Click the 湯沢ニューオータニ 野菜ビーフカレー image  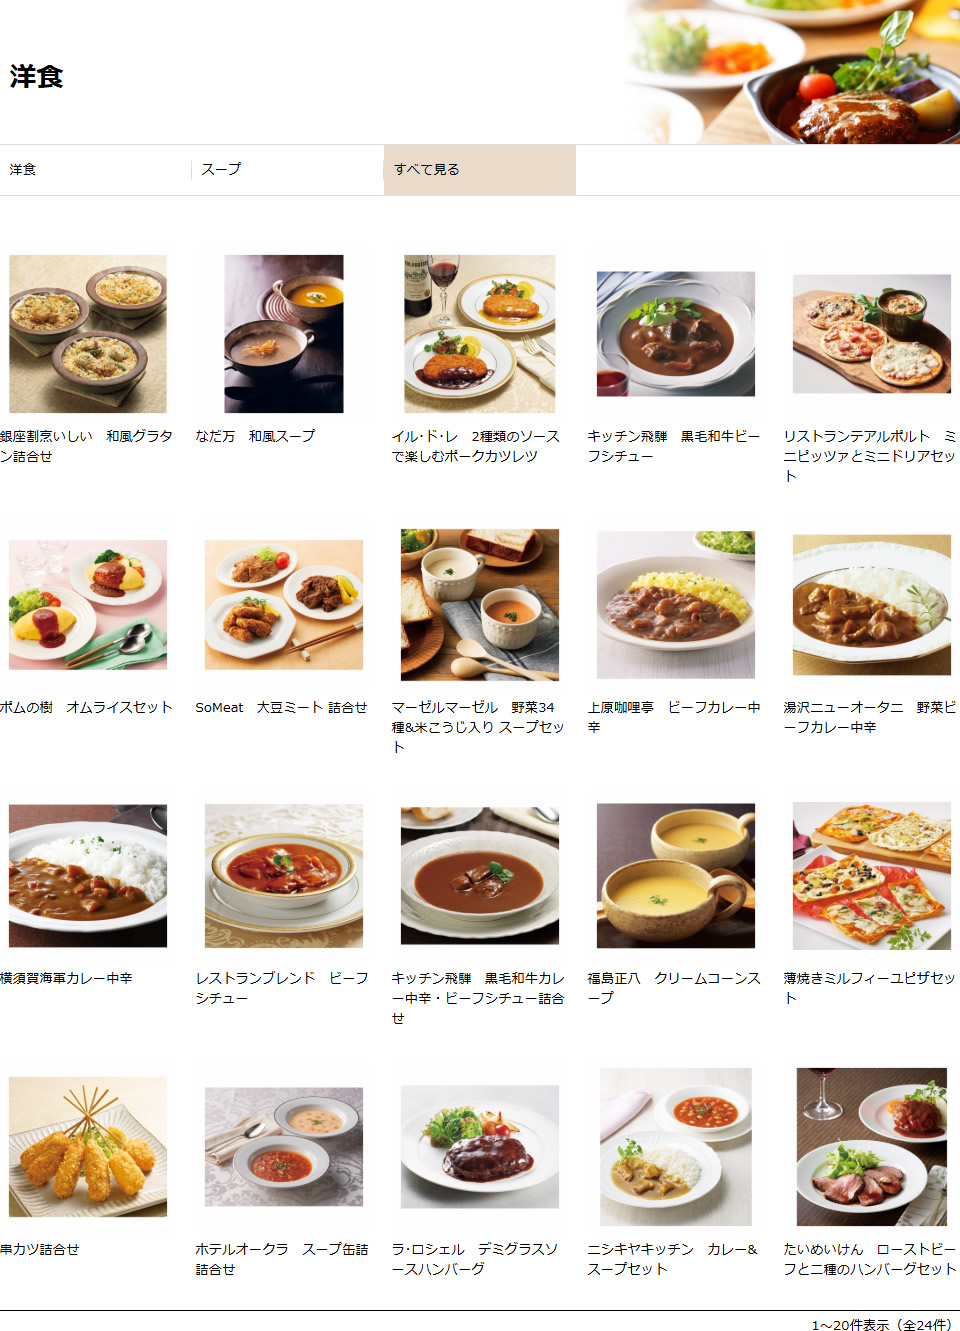click(x=872, y=605)
